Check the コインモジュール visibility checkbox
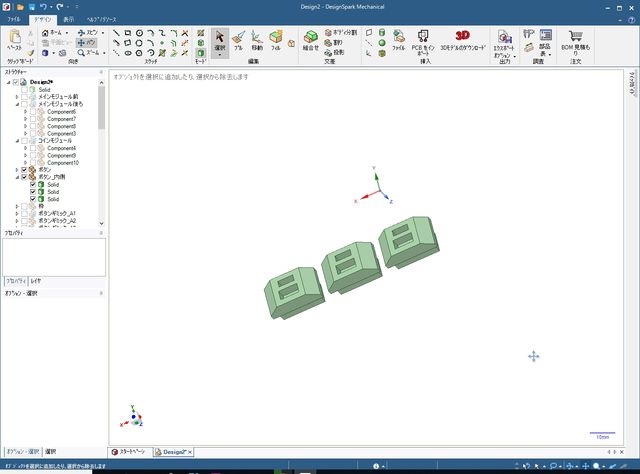The image size is (640, 474). click(24, 140)
